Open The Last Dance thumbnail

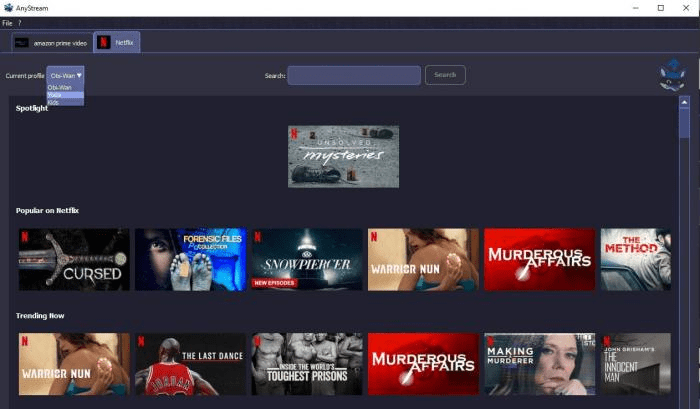click(190, 364)
